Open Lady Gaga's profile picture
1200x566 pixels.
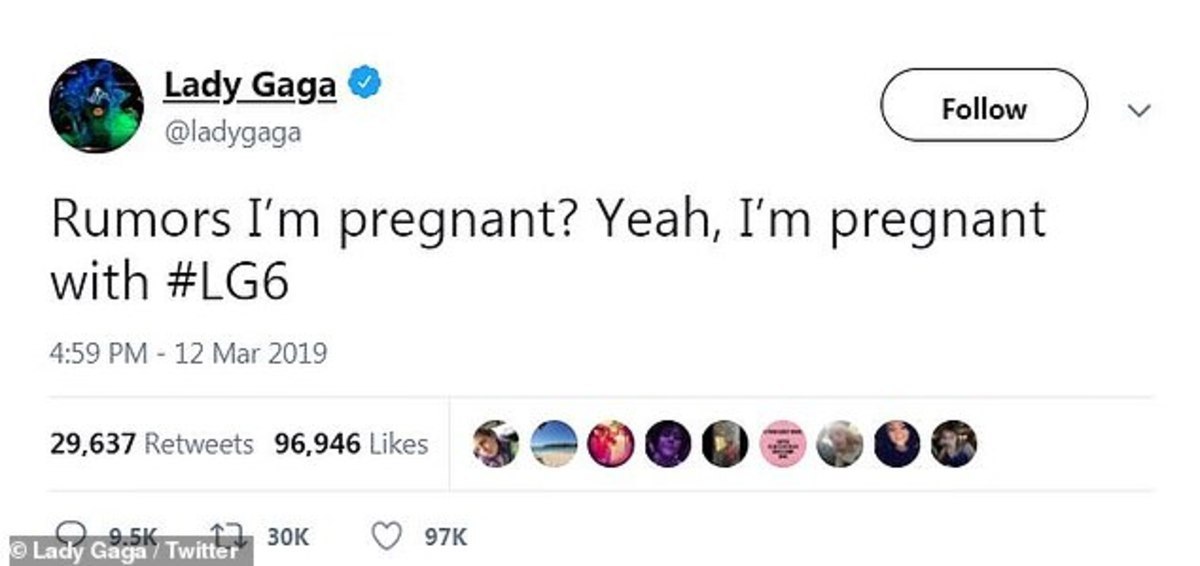point(97,106)
